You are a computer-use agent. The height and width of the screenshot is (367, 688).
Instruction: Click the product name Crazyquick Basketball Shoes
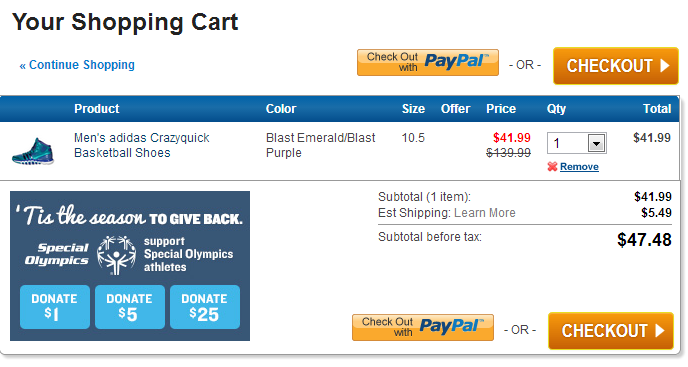tap(141, 145)
